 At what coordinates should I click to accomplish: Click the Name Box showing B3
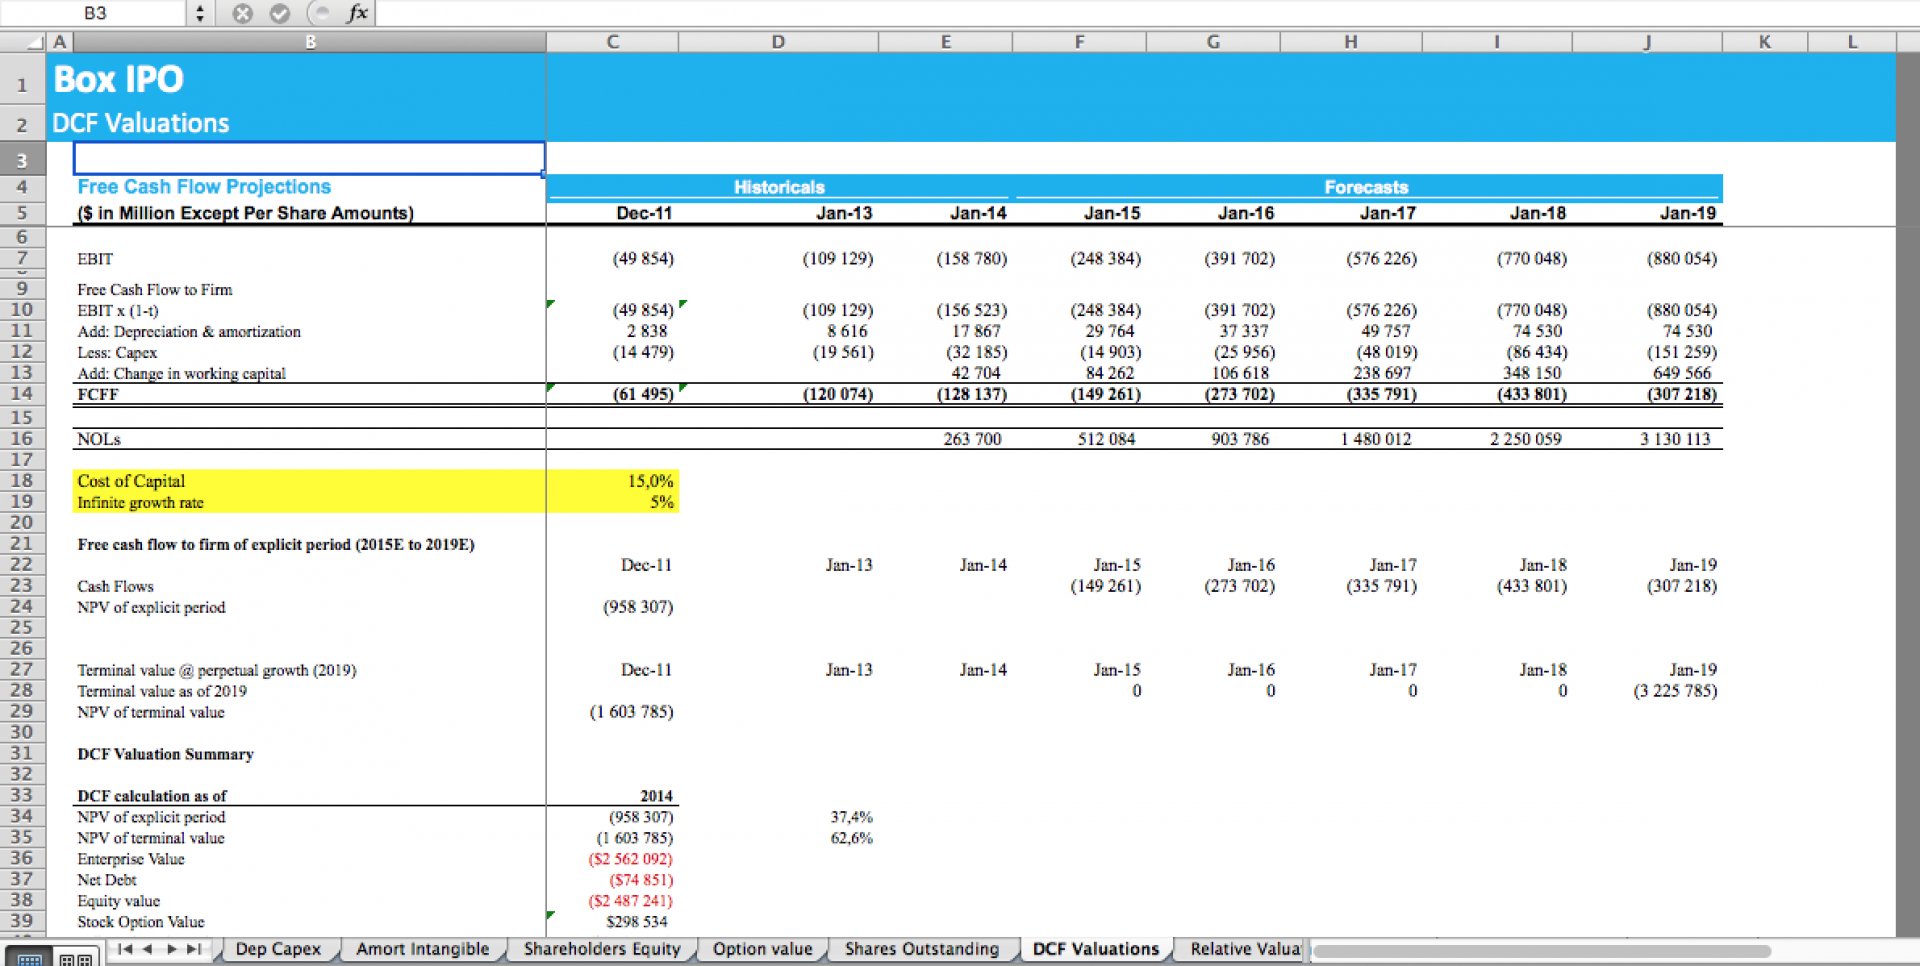95,13
